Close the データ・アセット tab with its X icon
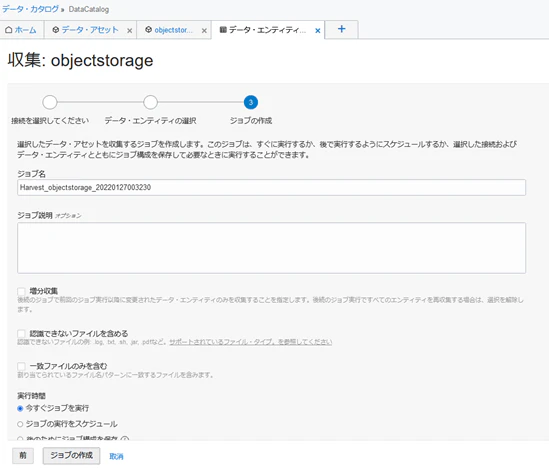 130,31
